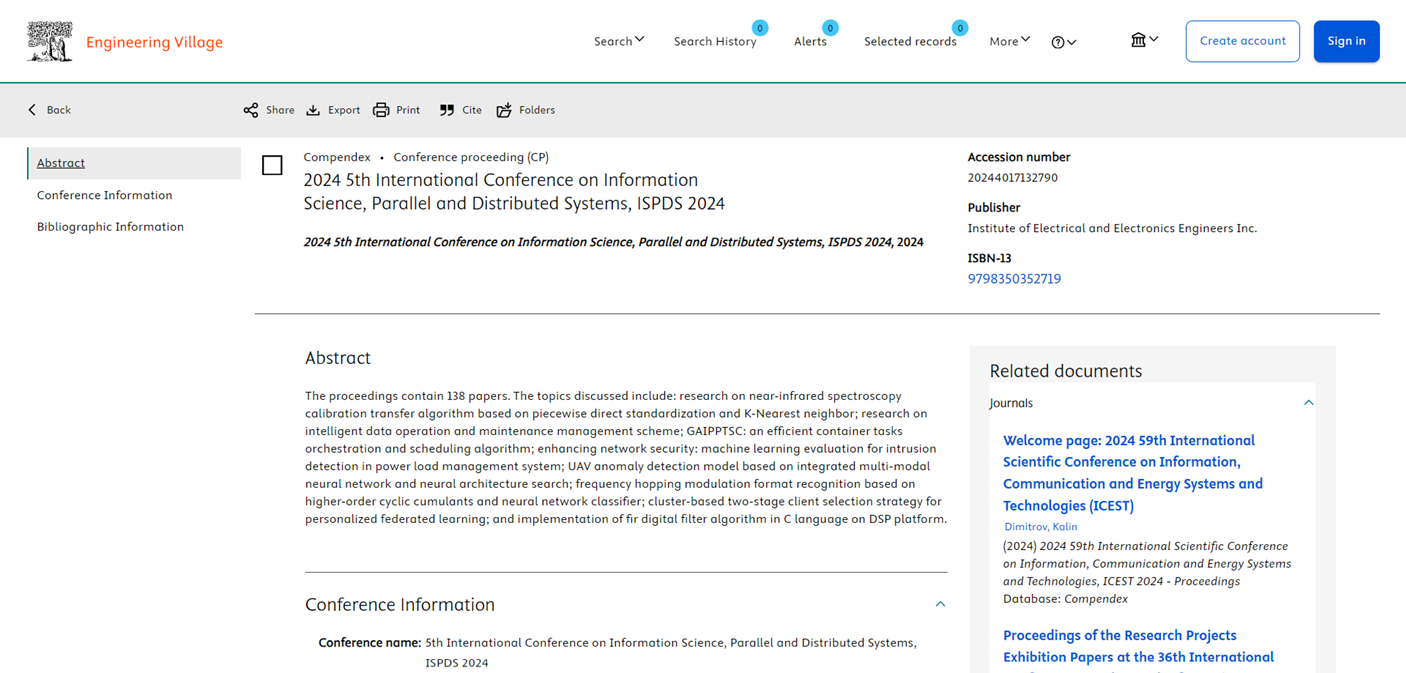This screenshot has width=1406, height=673.
Task: Click the Elsevier tree logo
Action: pos(50,41)
